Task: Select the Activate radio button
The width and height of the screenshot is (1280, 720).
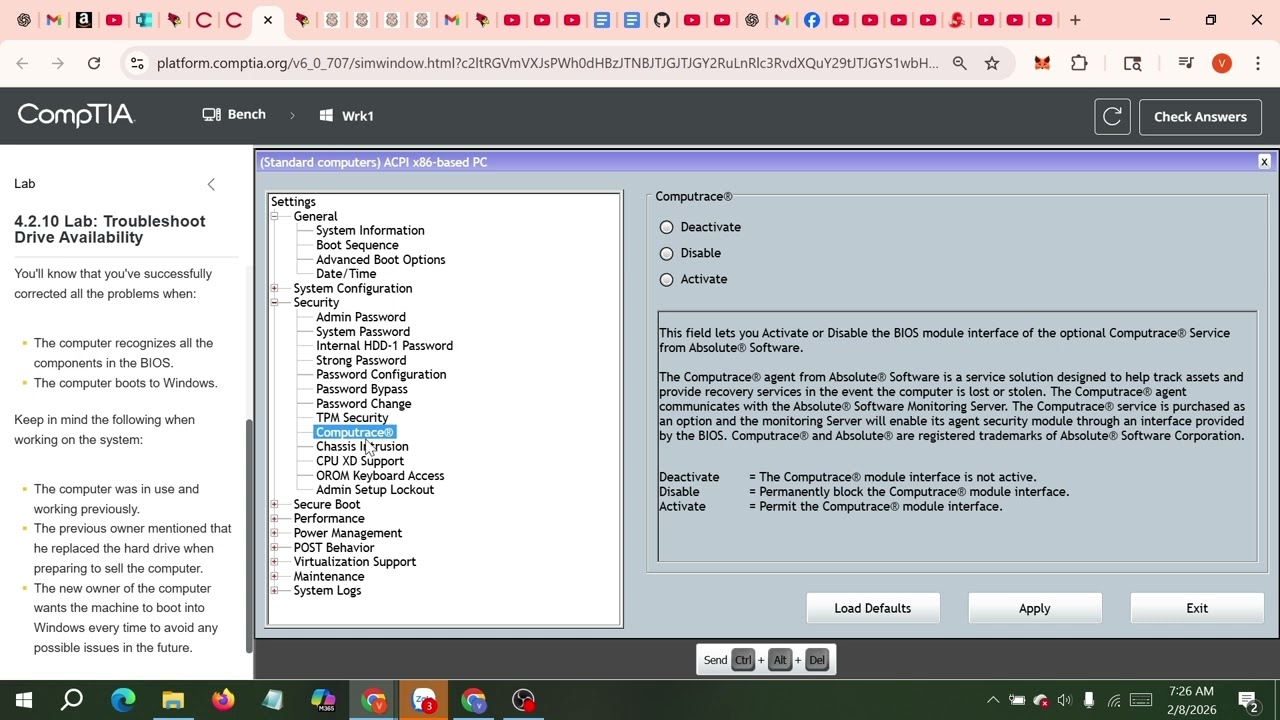Action: (x=667, y=279)
